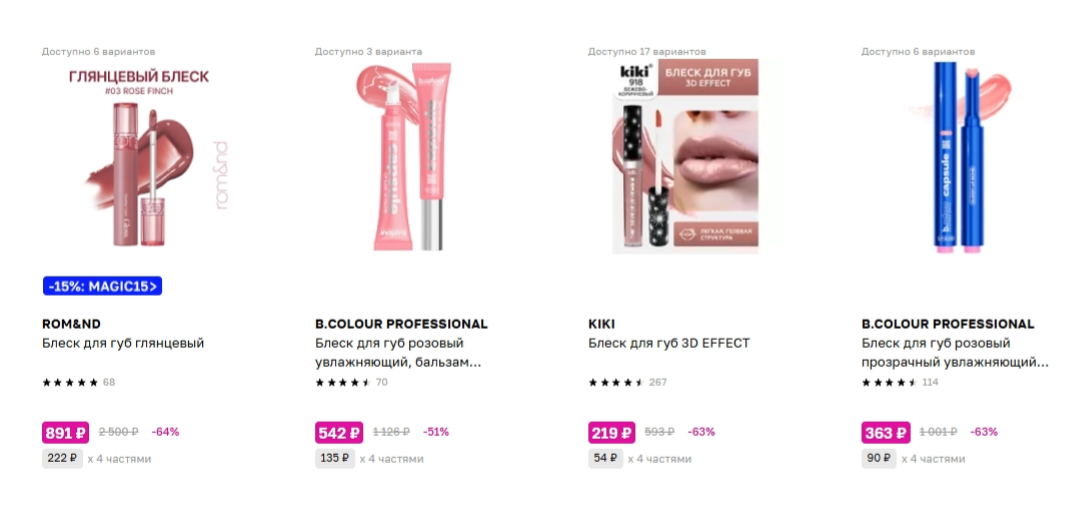The width and height of the screenshot is (1081, 522).
Task: Click the star rating with 70 reviews
Action: coord(352,382)
